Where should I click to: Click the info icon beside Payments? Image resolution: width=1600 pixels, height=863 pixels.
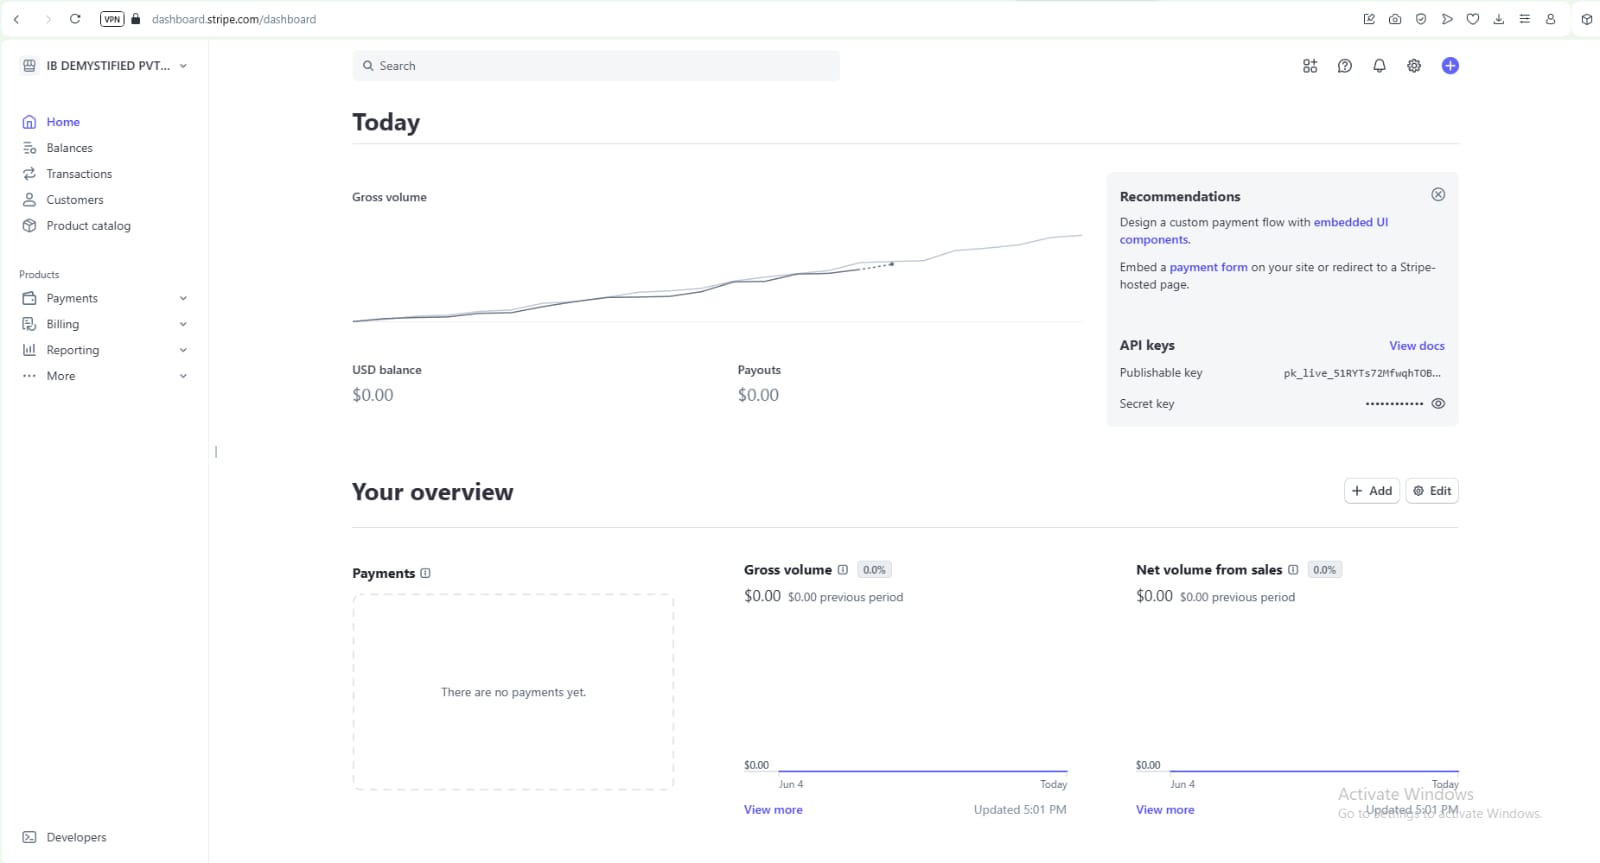point(426,573)
